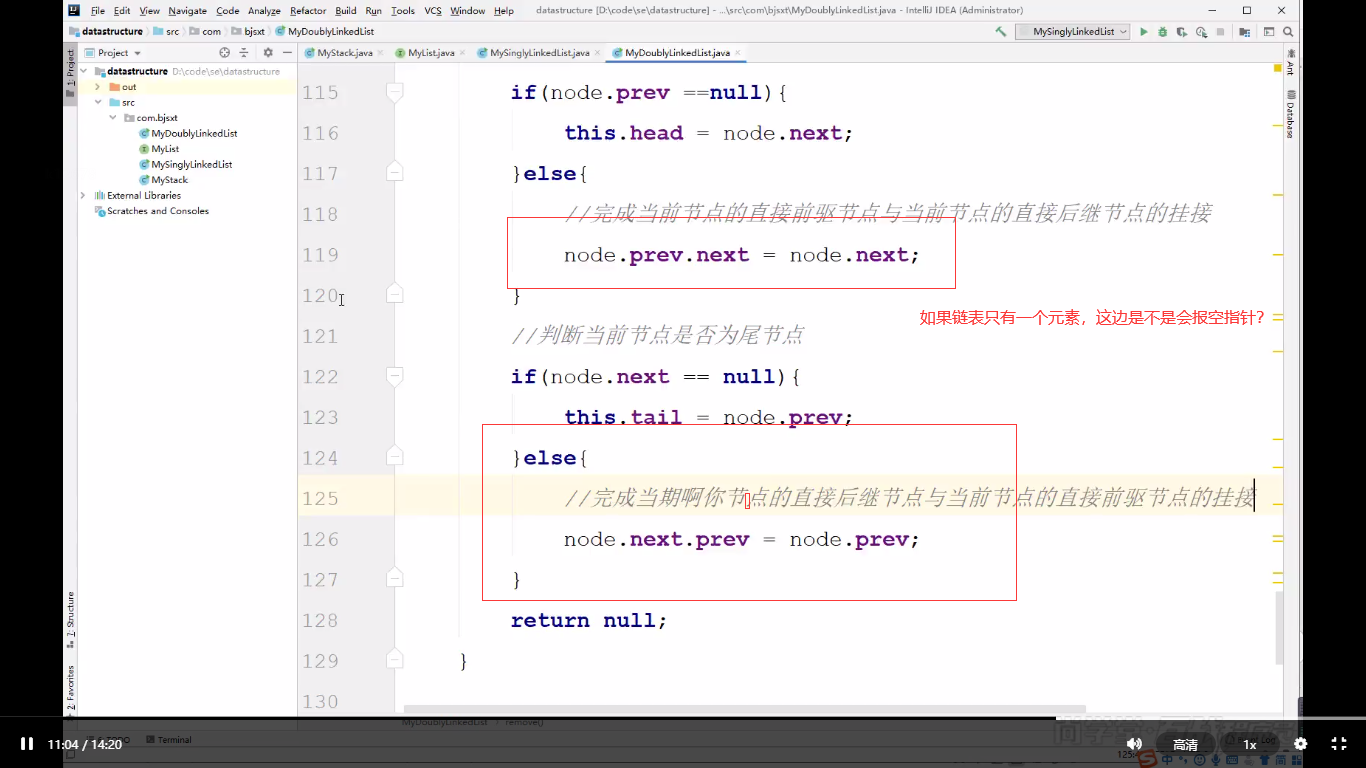This screenshot has height=768, width=1366.
Task: Click the 'return null;' code line
Action: [x=589, y=620]
